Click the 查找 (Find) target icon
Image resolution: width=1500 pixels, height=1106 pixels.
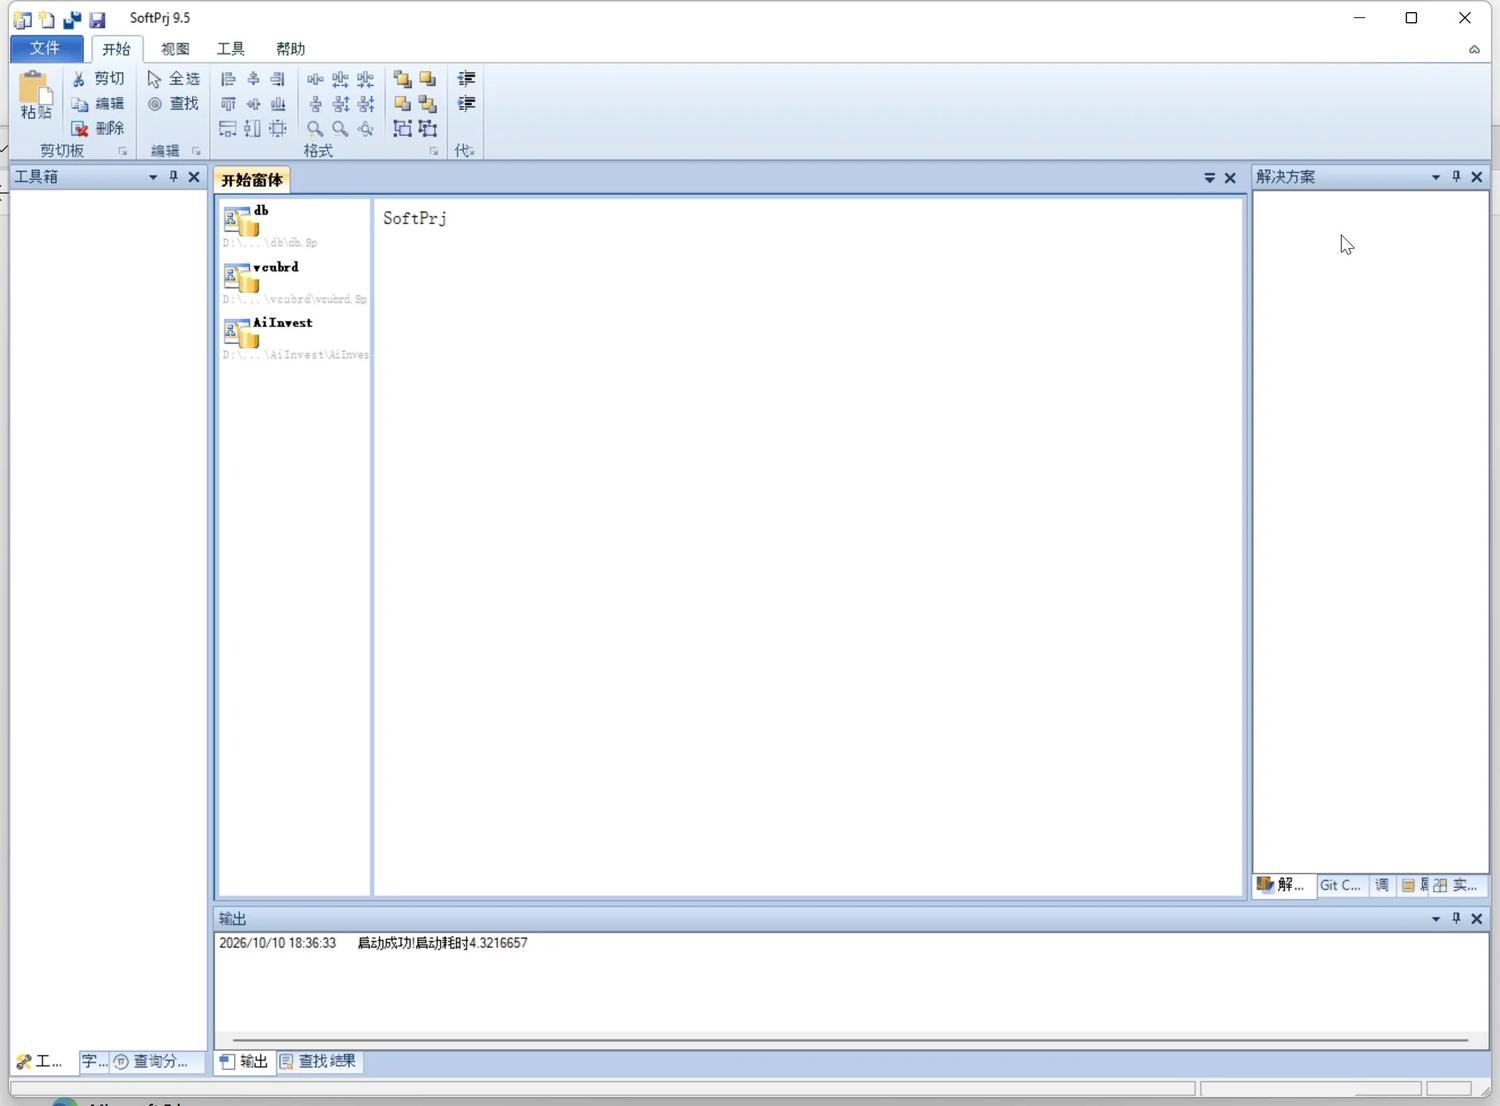155,103
